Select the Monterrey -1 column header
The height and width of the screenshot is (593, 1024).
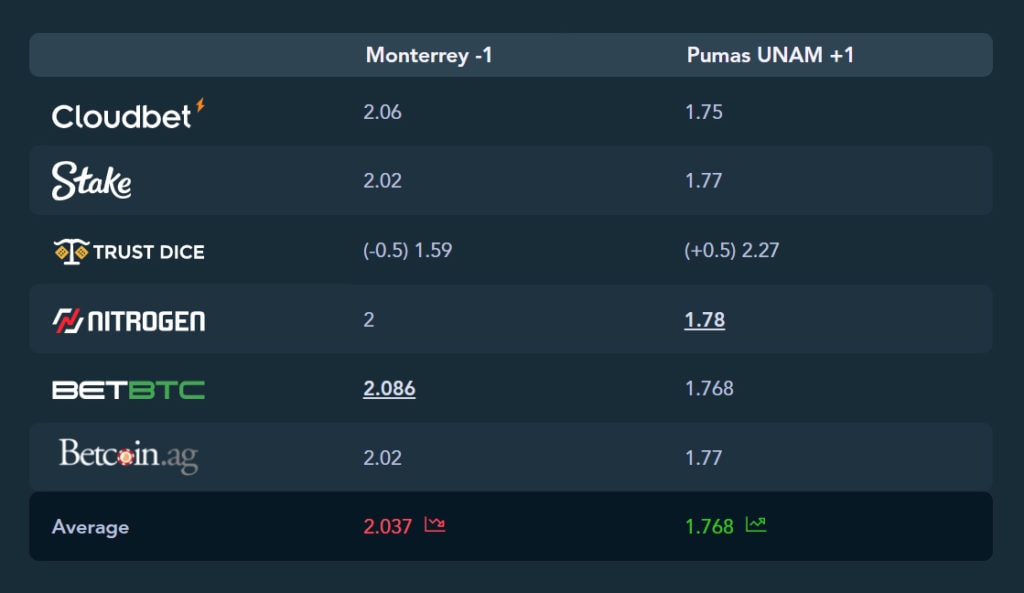pyautogui.click(x=429, y=55)
